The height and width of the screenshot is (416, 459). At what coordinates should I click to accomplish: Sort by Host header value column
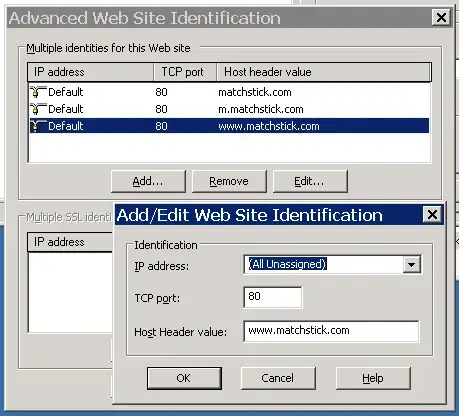pyautogui.click(x=324, y=72)
